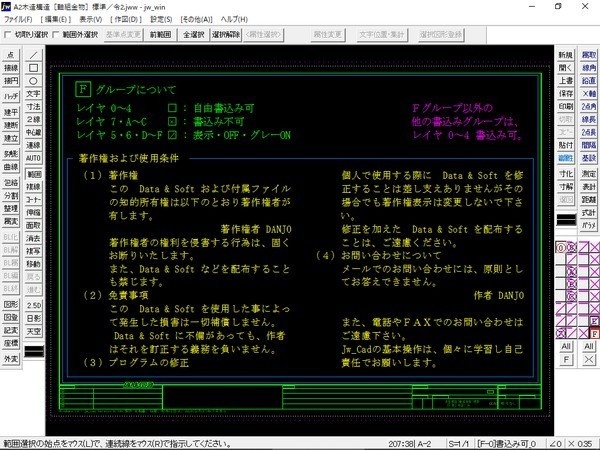
Task: Select the line (/) drawing tool
Action: pos(33,55)
